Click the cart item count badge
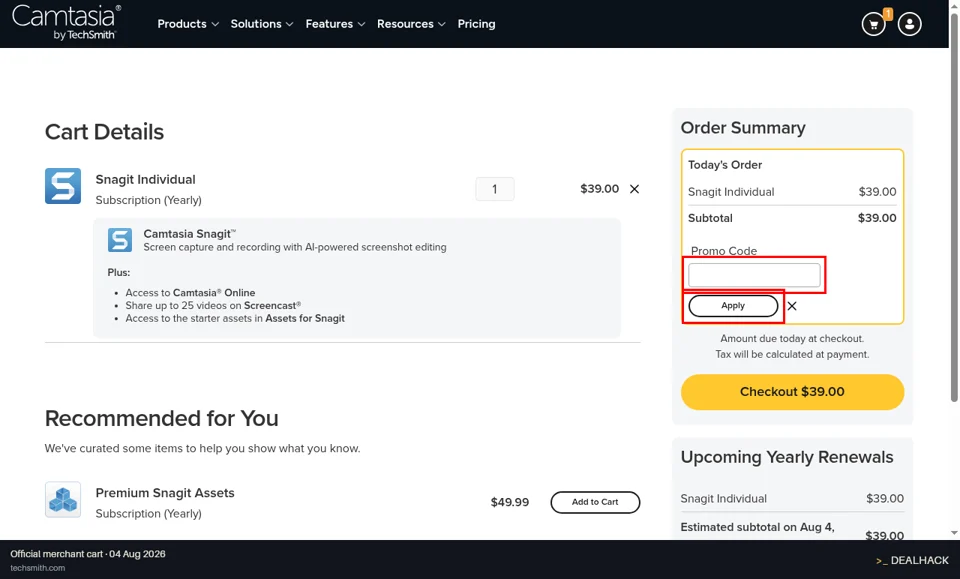This screenshot has width=960, height=579. [x=888, y=13]
